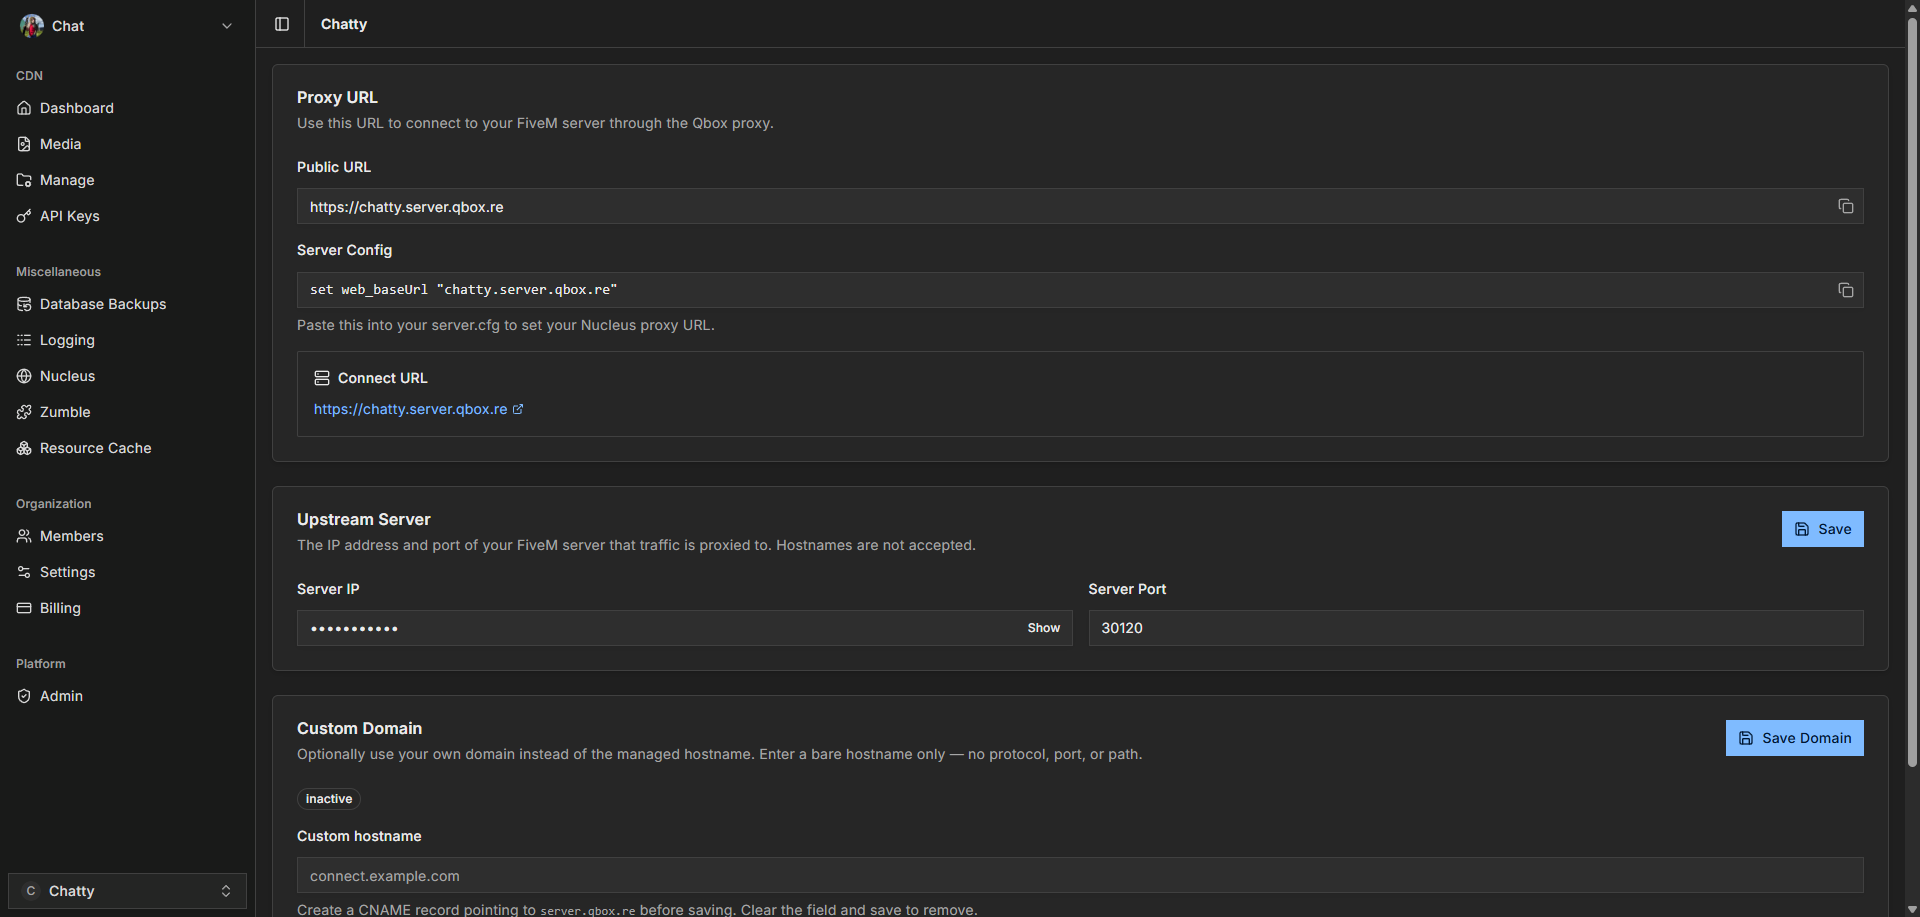The image size is (1920, 917).
Task: Toggle the sidebar panel icon
Action: pos(282,24)
